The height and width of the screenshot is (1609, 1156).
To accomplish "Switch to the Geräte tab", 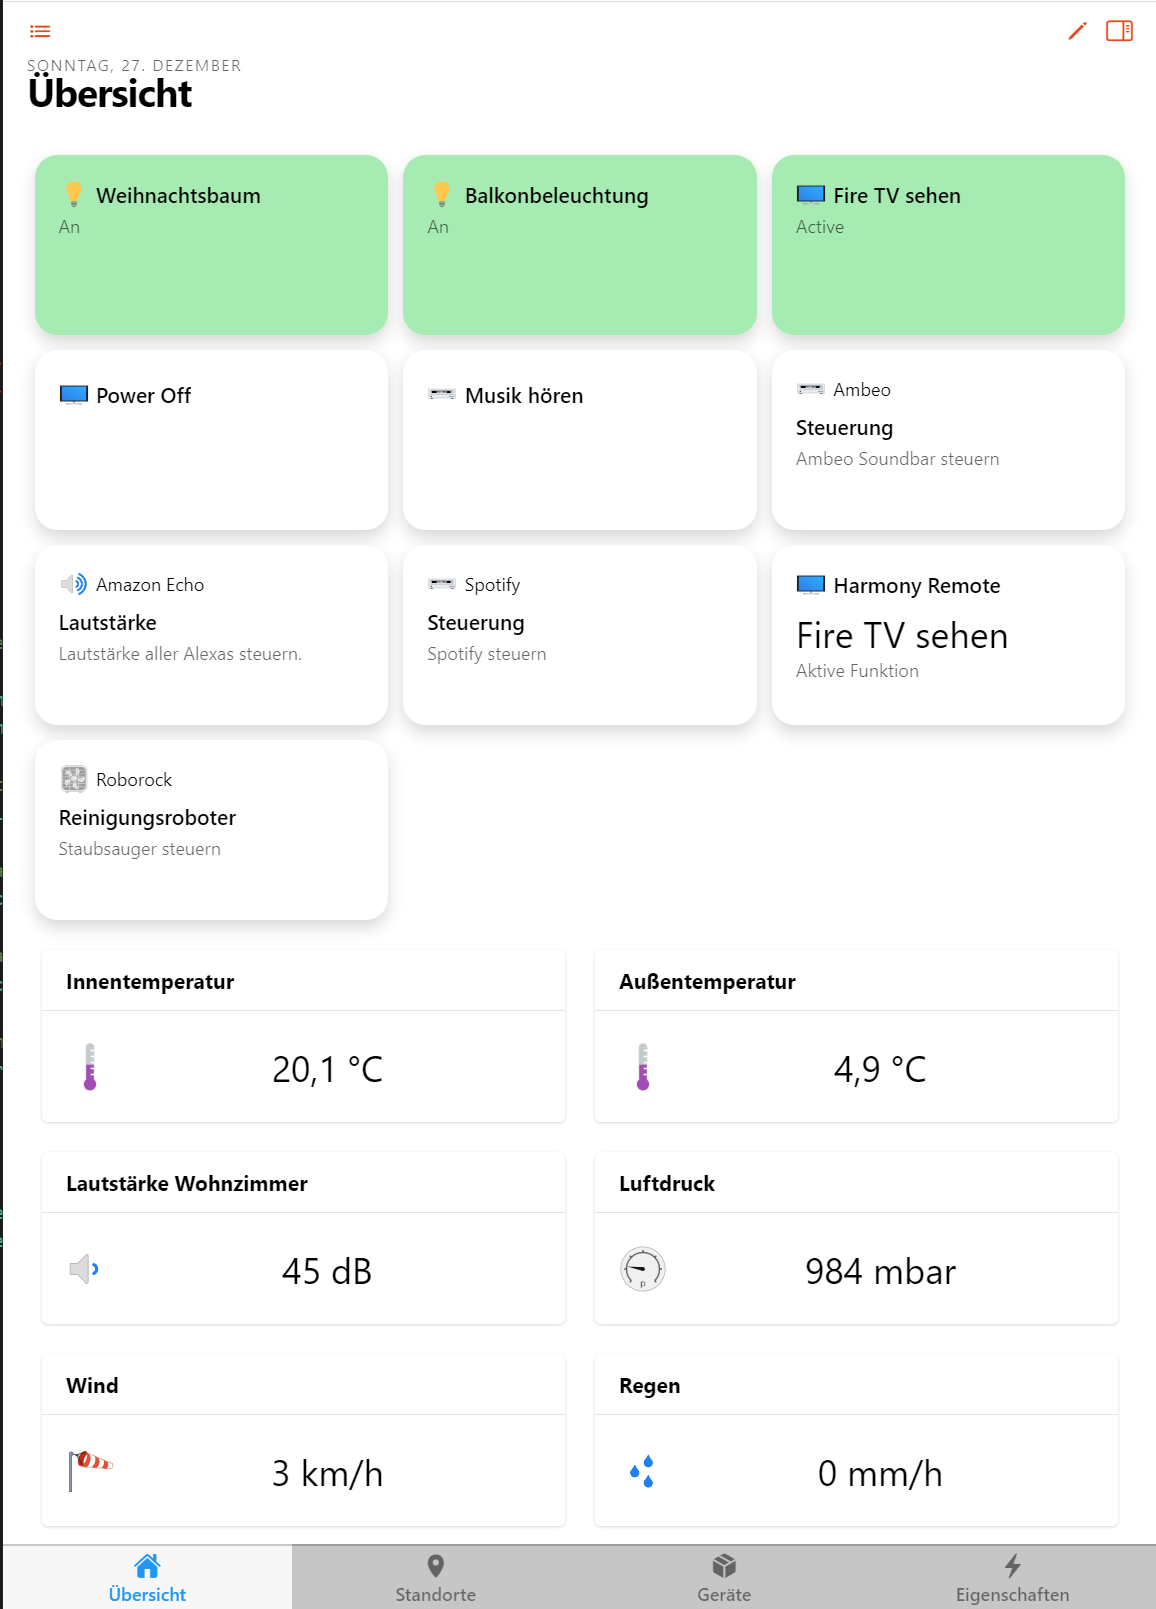I will (724, 1578).
